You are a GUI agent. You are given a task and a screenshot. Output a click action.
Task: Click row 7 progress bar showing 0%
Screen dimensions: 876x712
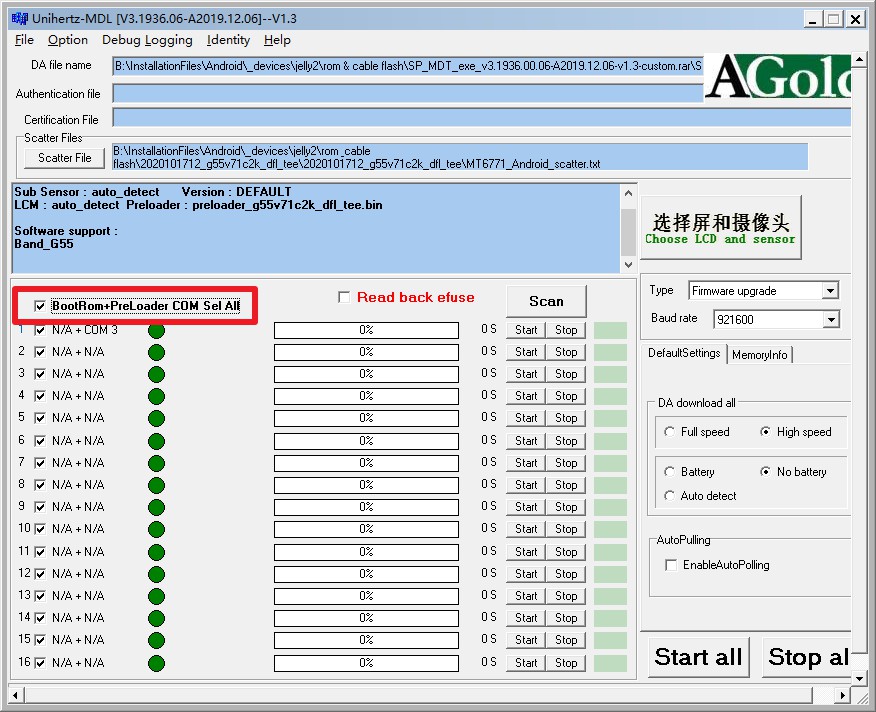[366, 463]
